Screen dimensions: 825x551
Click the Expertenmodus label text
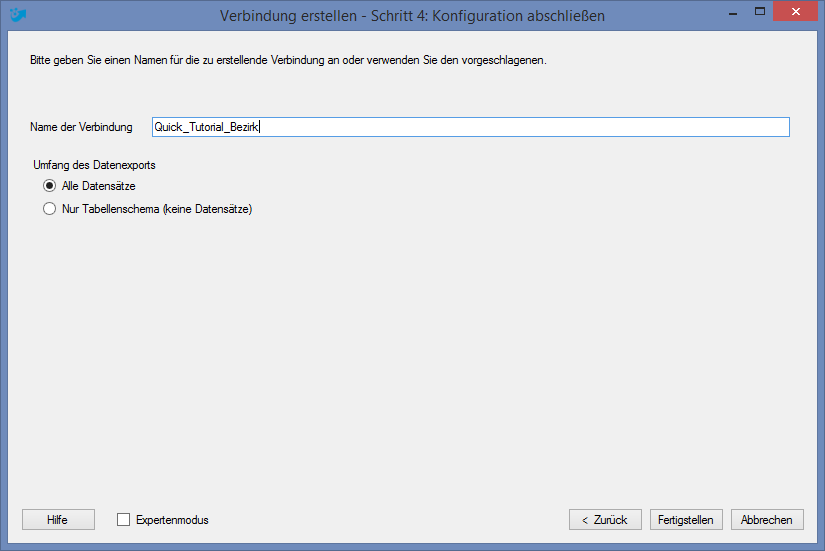pyautogui.click(x=172, y=520)
